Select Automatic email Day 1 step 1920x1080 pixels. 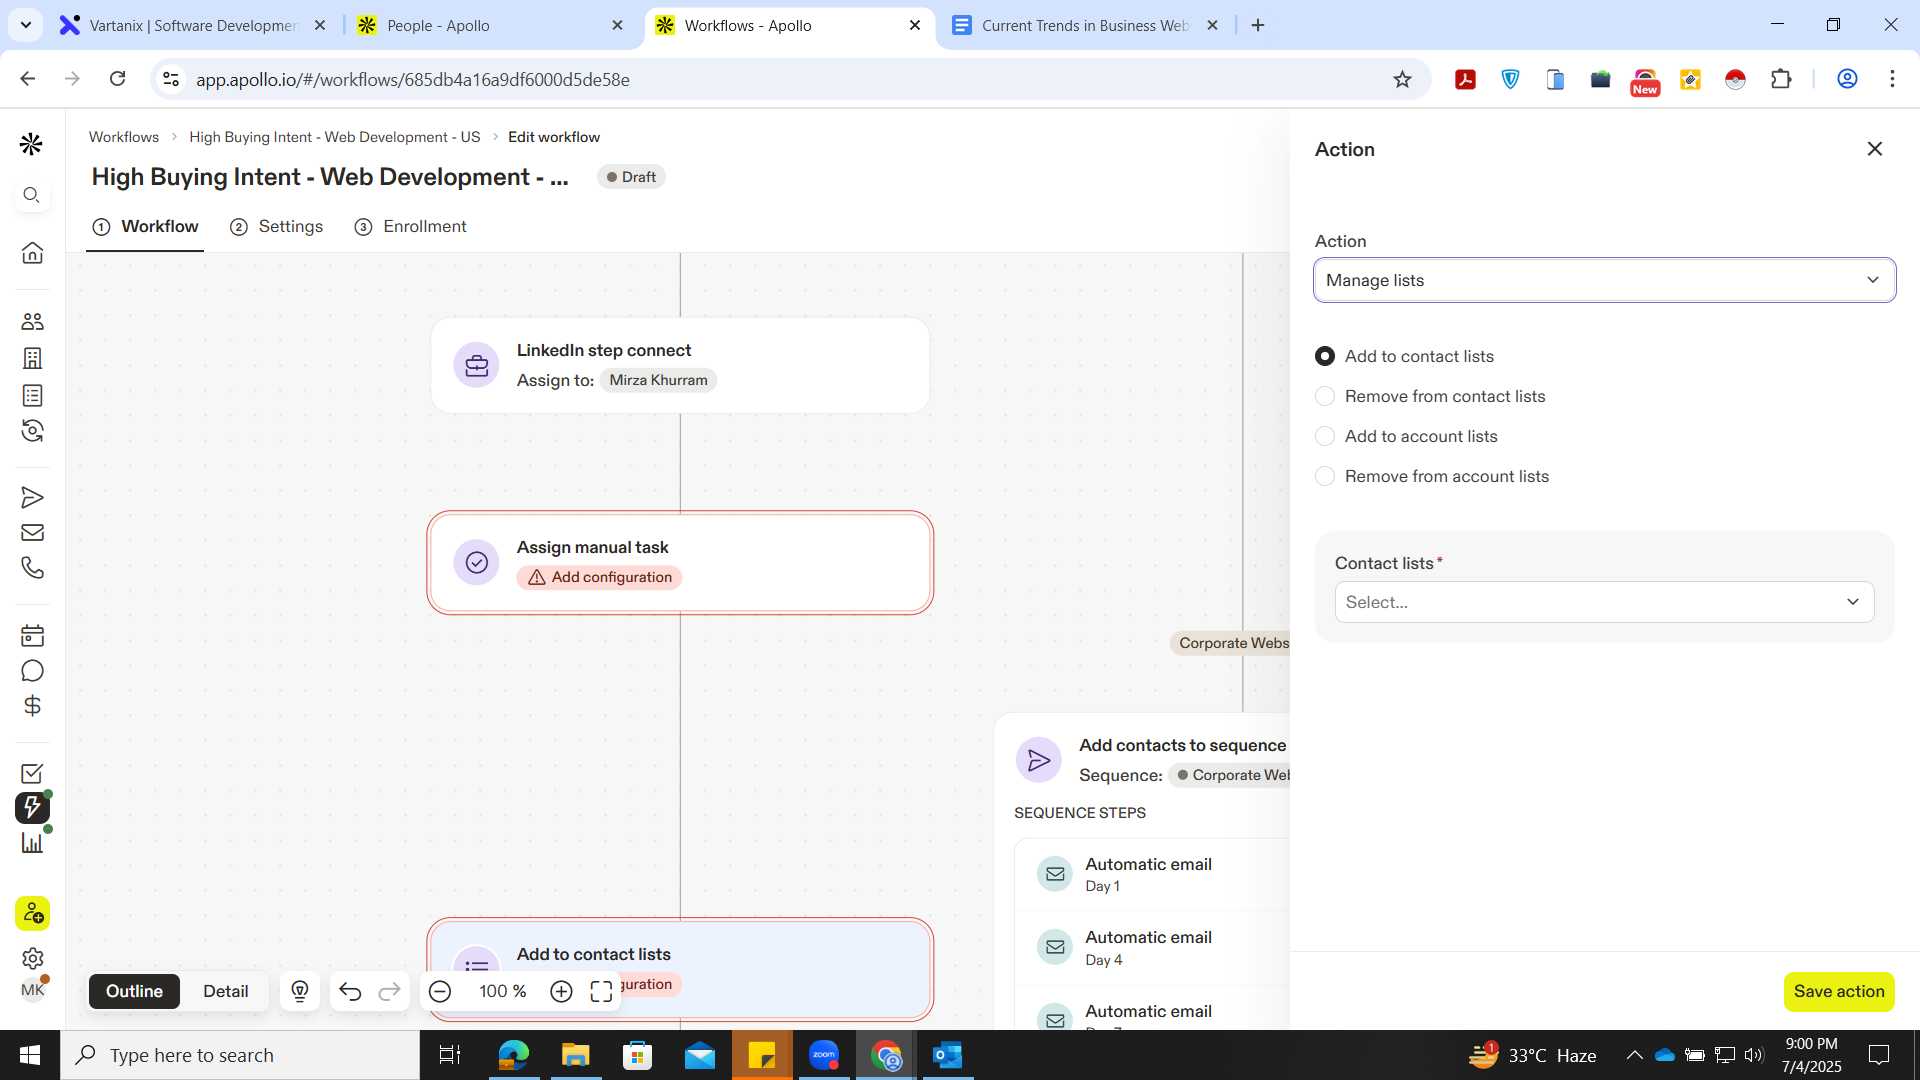tap(1152, 874)
